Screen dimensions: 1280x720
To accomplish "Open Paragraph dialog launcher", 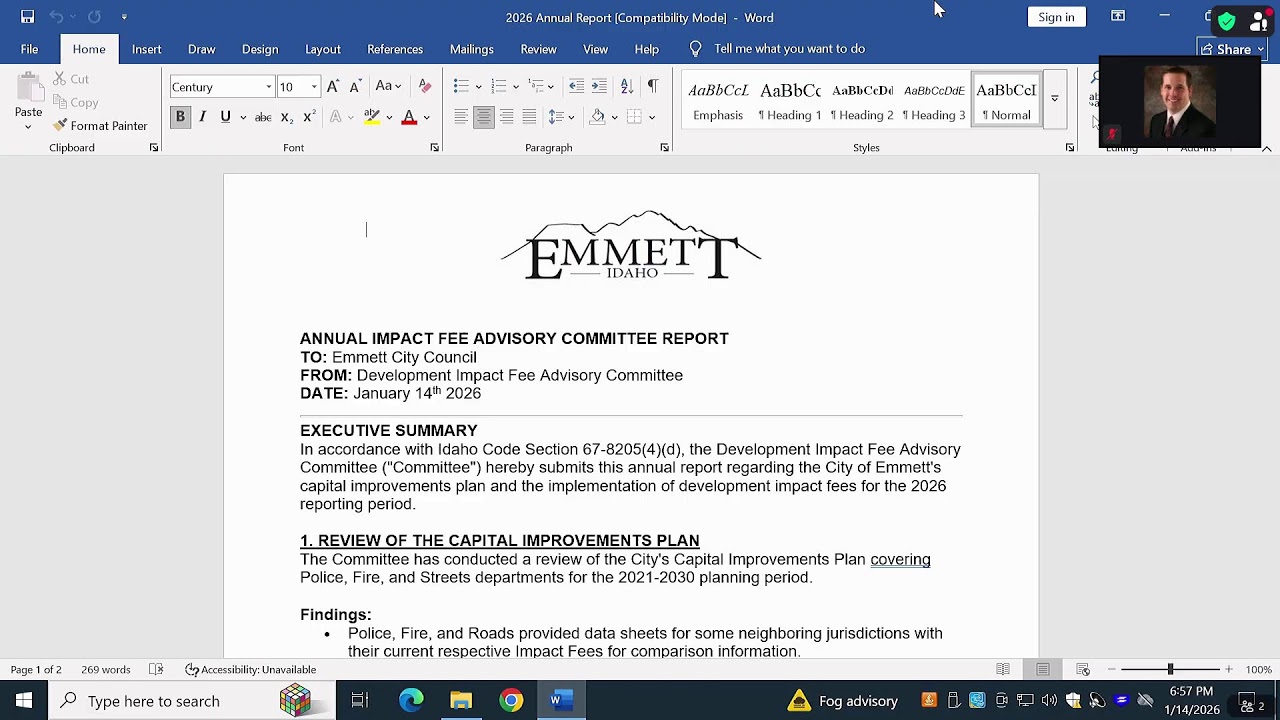I will point(664,148).
